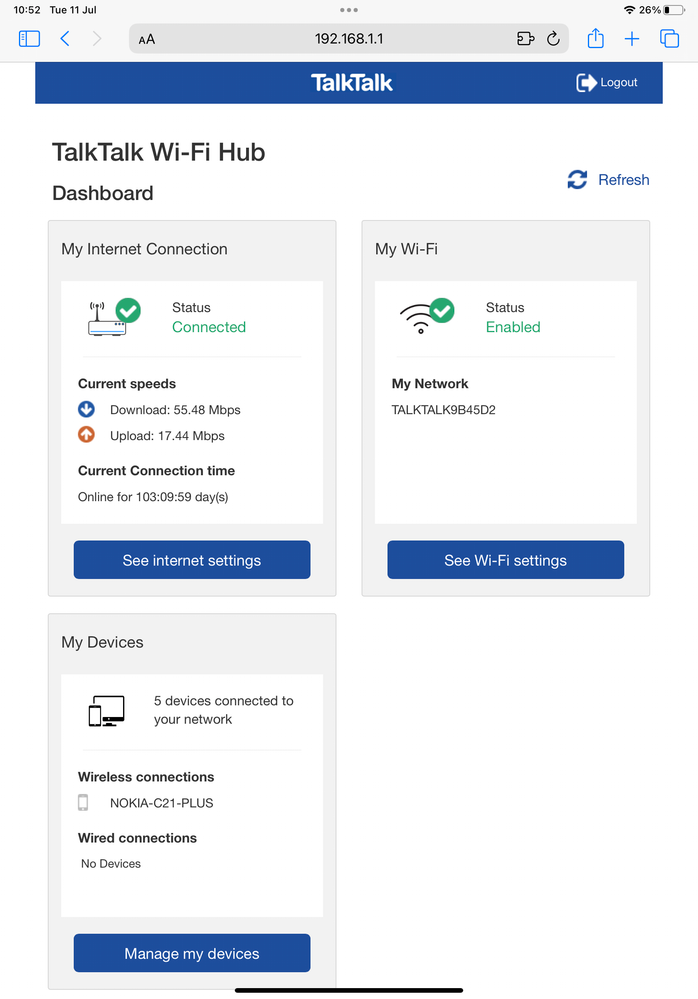Click the Logout button
The width and height of the screenshot is (698, 999).
[607, 83]
